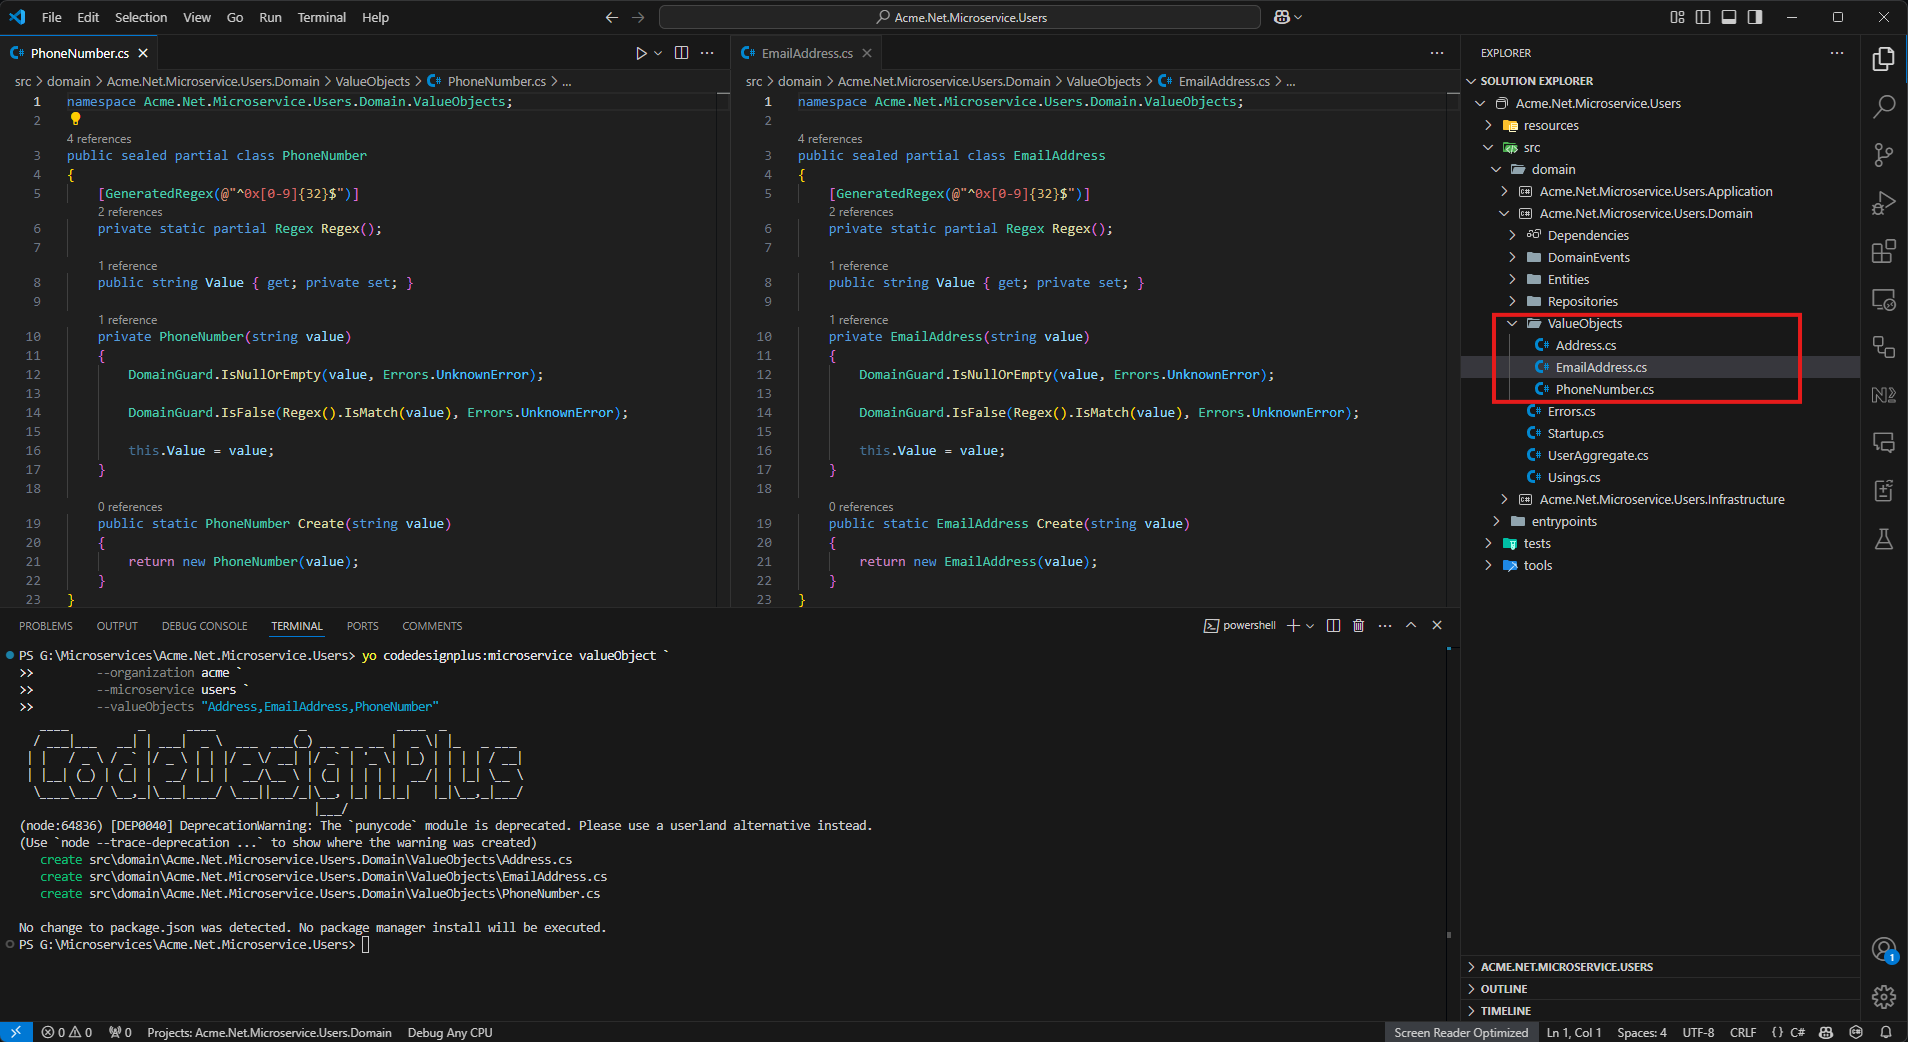
Task: Go forward using the navigation arrow
Action: click(x=638, y=17)
